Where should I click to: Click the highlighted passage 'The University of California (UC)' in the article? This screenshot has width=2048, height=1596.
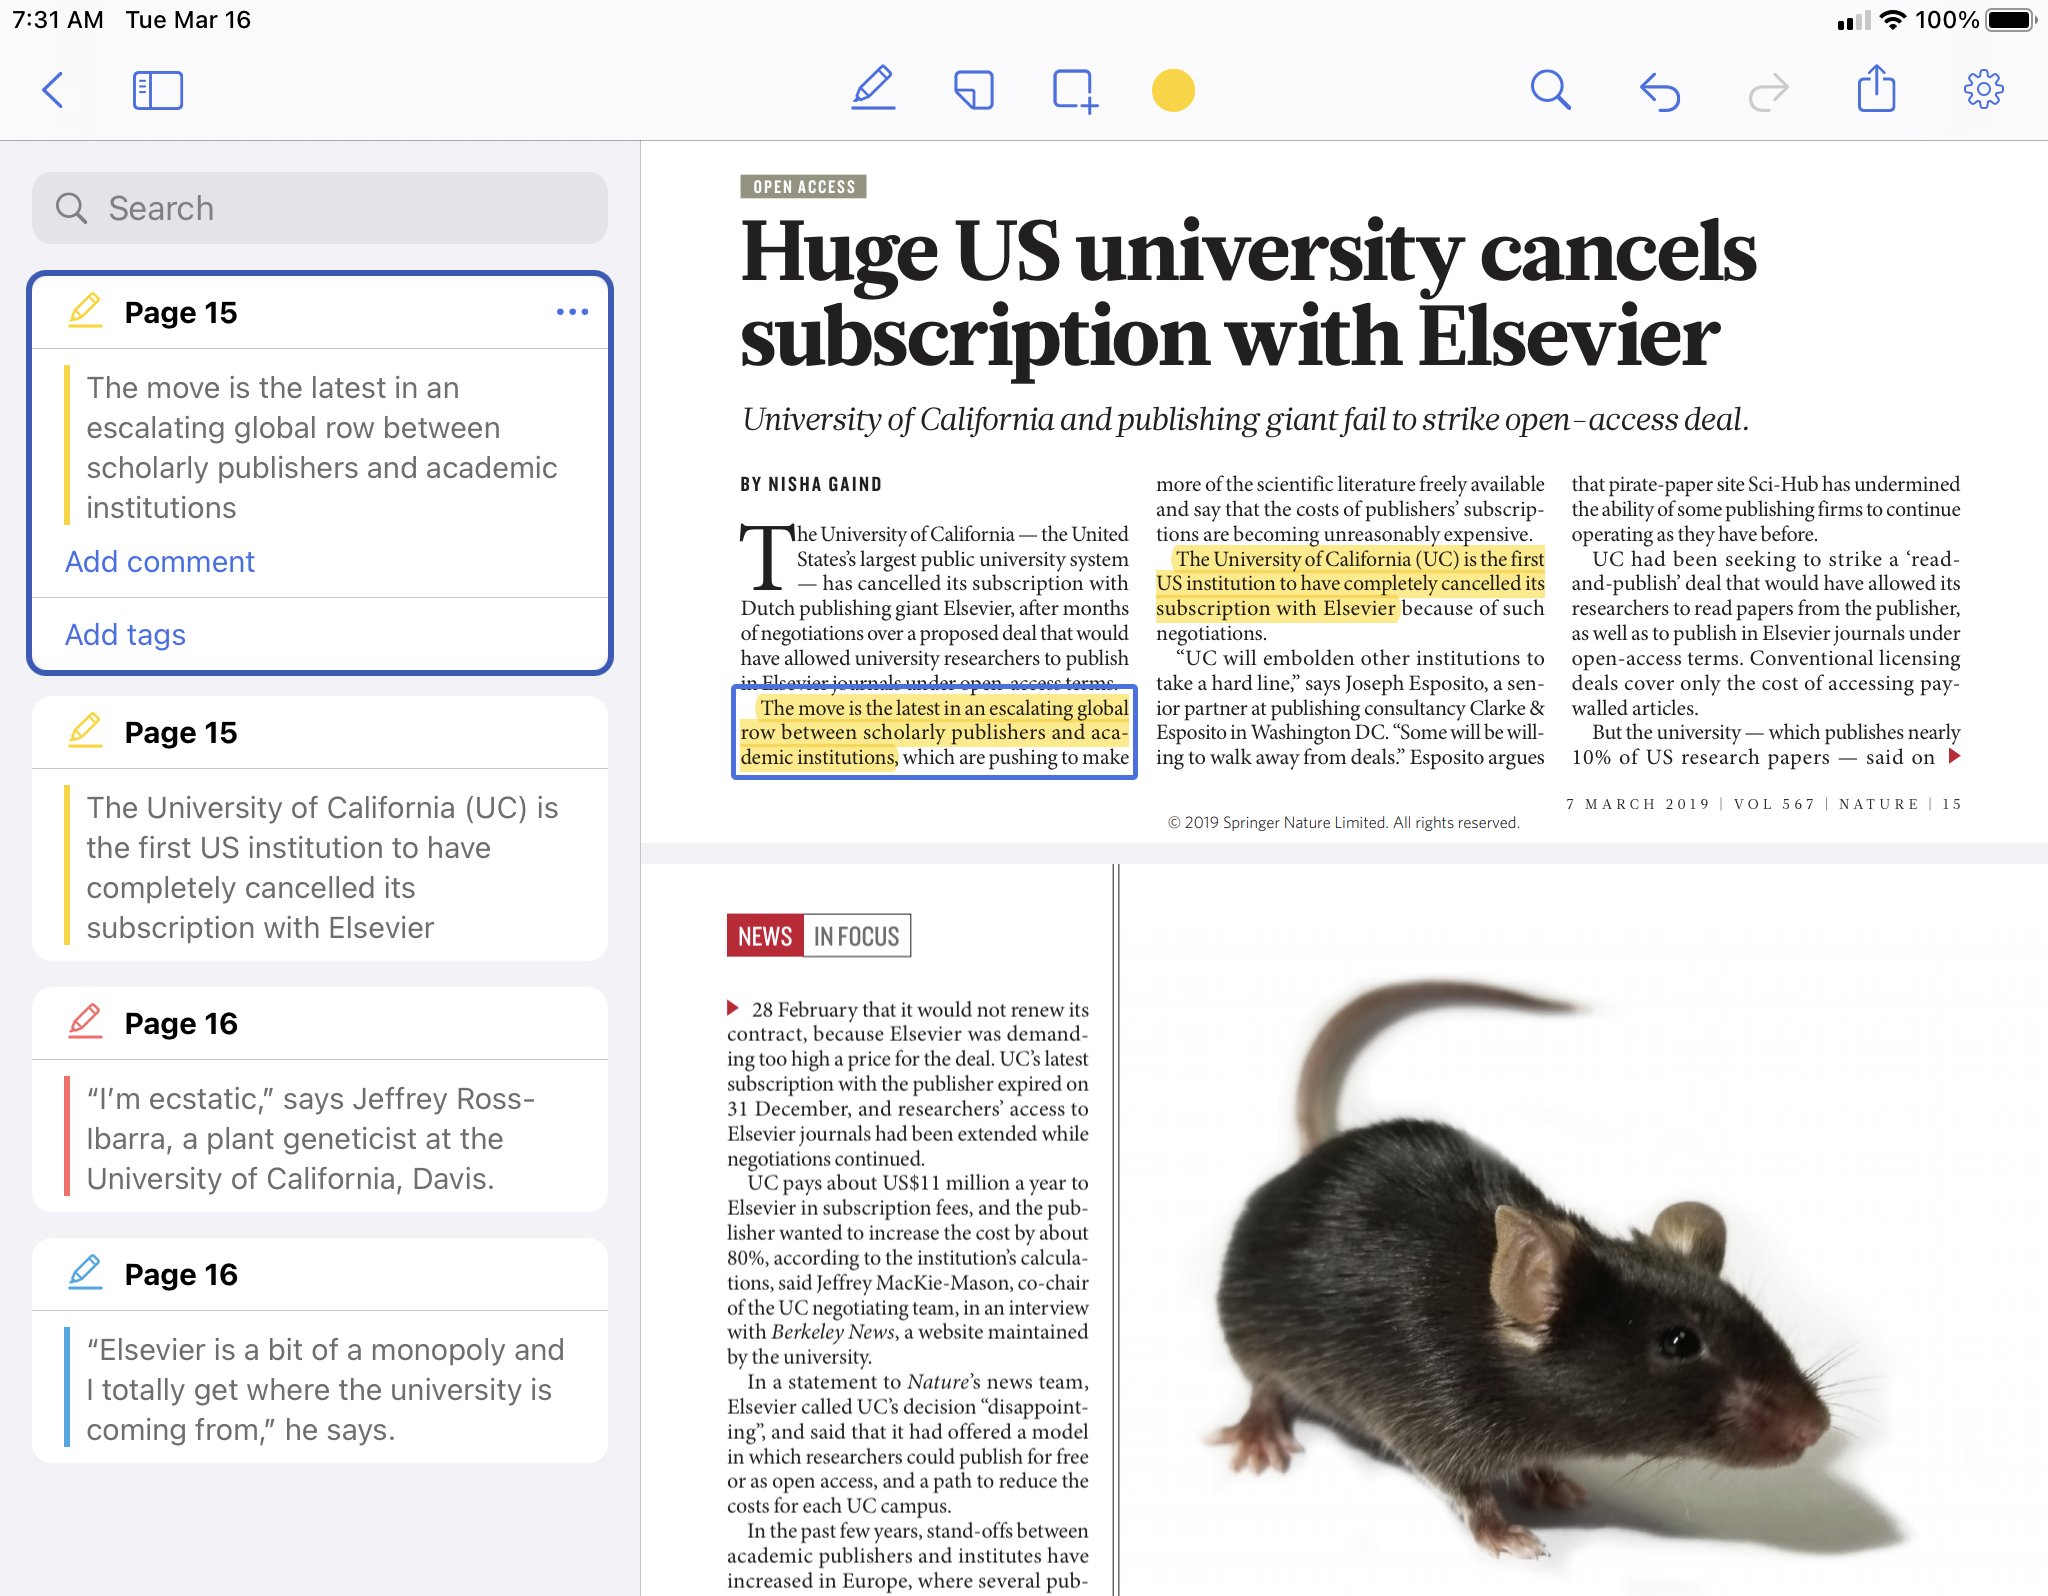pyautogui.click(x=1350, y=584)
